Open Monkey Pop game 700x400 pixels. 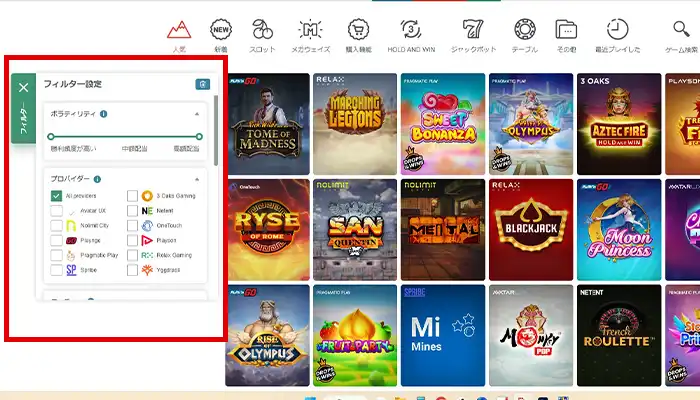coord(531,335)
